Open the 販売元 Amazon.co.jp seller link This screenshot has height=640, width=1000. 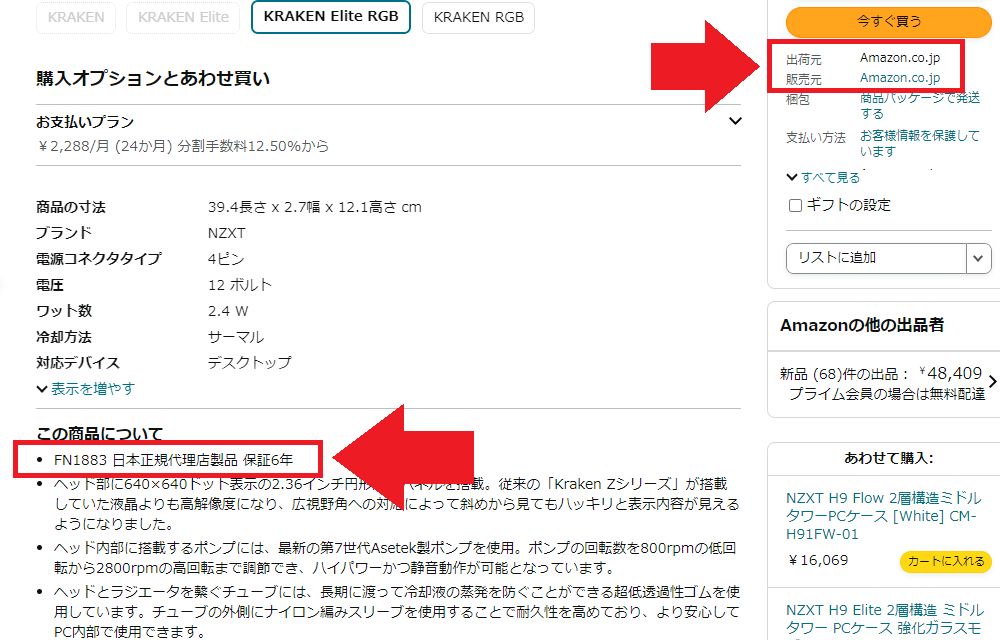pos(900,78)
